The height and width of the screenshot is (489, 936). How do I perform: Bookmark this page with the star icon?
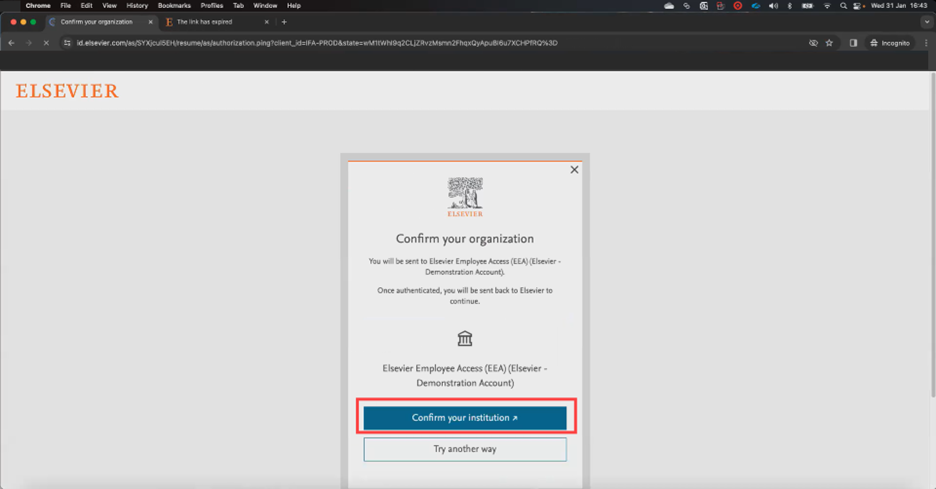coord(829,43)
